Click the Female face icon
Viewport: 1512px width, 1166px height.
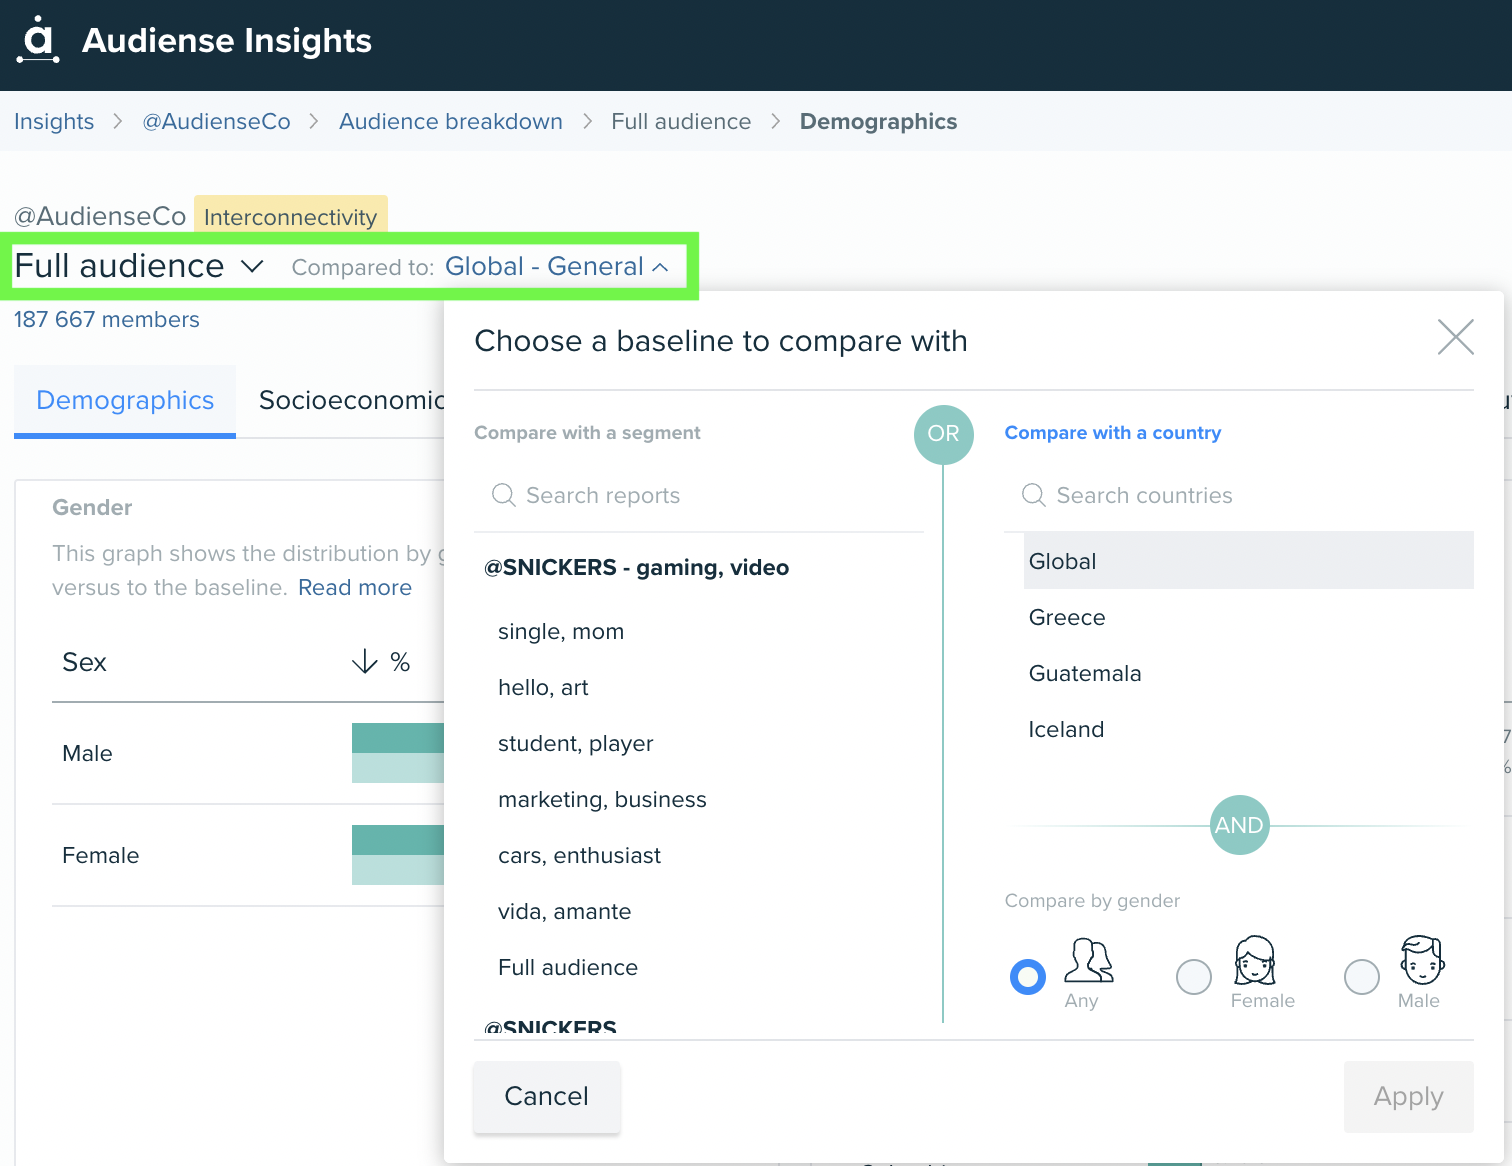pos(1255,960)
